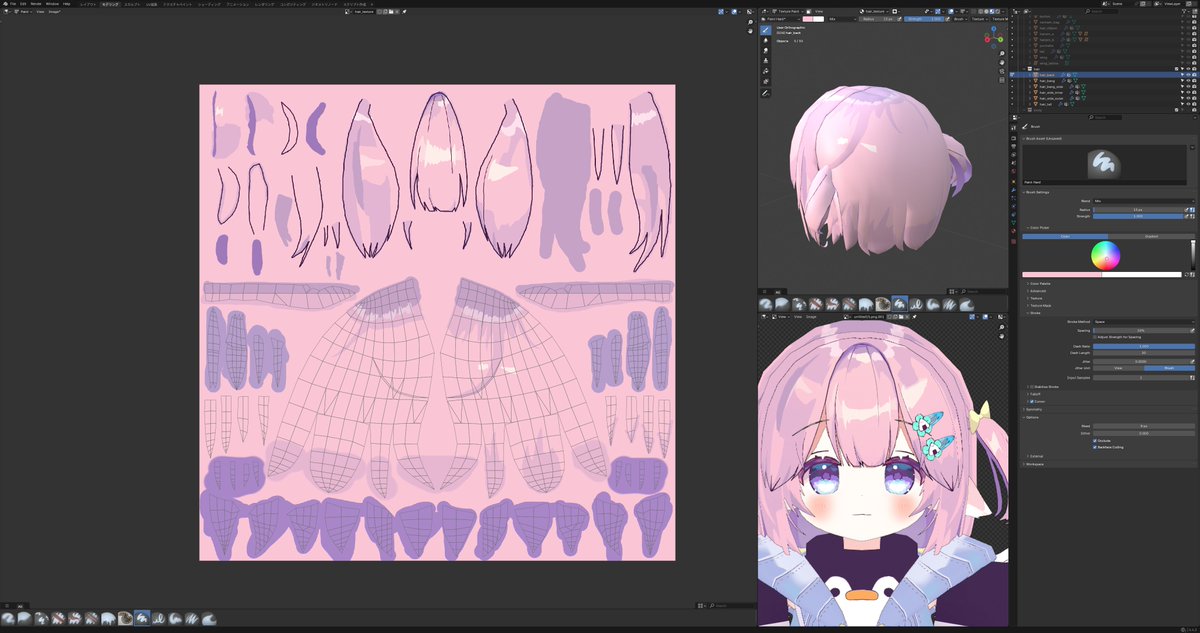Open the Object Data properties tab
The height and width of the screenshot is (633, 1200).
pyautogui.click(x=1014, y=223)
